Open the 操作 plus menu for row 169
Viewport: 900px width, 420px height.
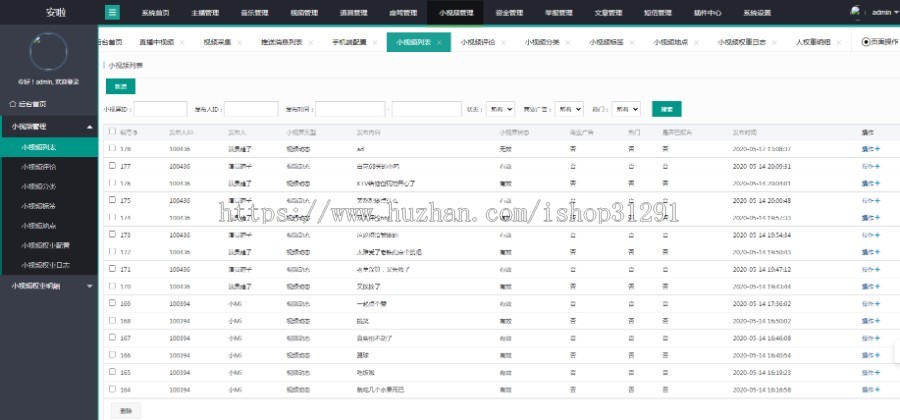[870, 304]
